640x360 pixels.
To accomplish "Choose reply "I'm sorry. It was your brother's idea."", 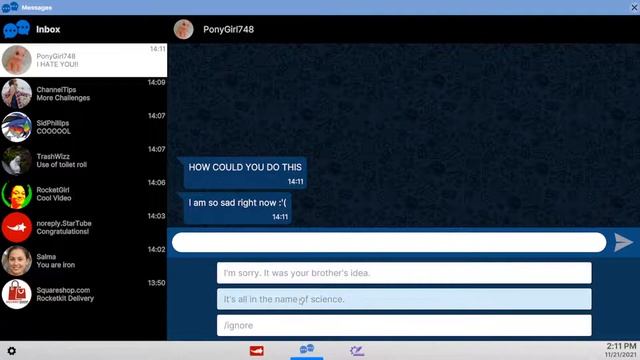I will point(404,273).
